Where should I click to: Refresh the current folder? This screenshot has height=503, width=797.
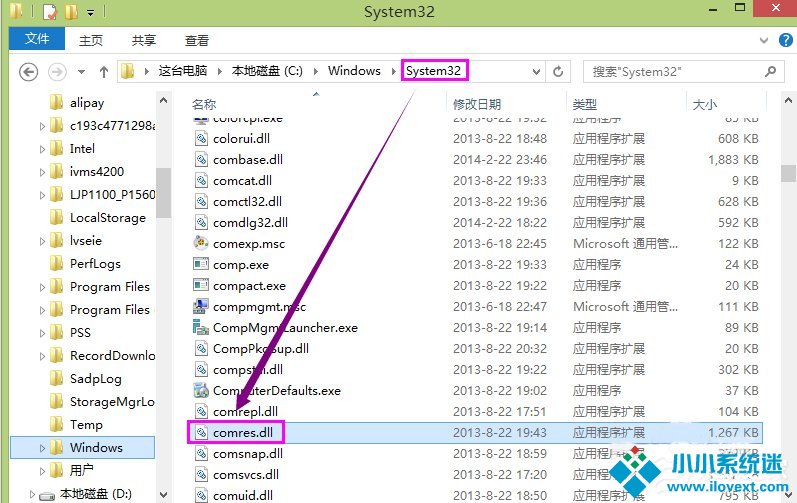pos(558,72)
